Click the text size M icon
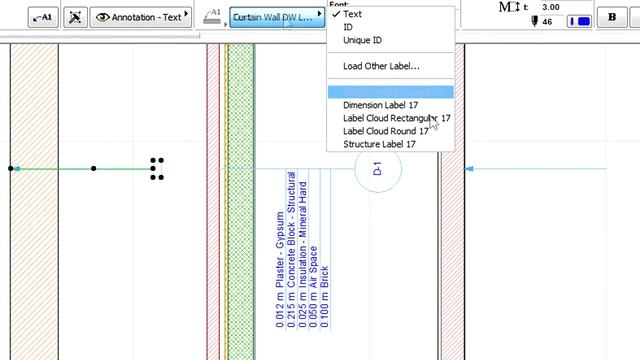Viewport: 640px width, 360px height. 509,7
